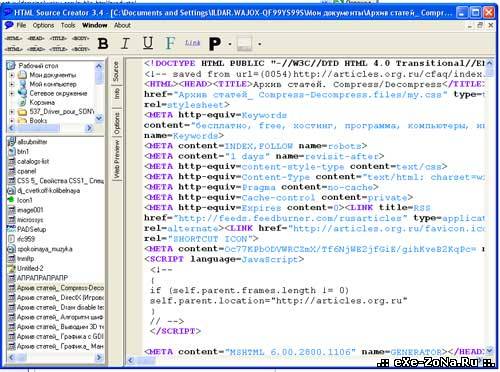Select the catalogs-list file
500x372 pixels.
coord(33,161)
